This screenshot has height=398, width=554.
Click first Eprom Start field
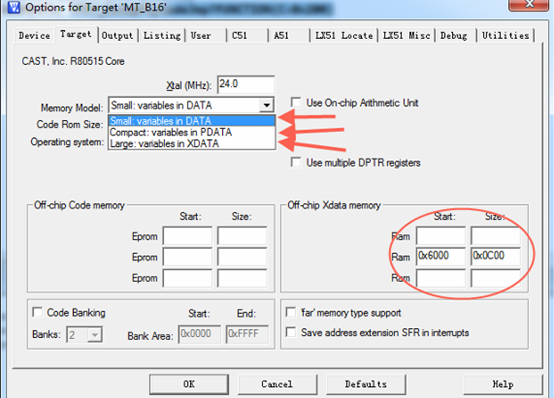(188, 236)
